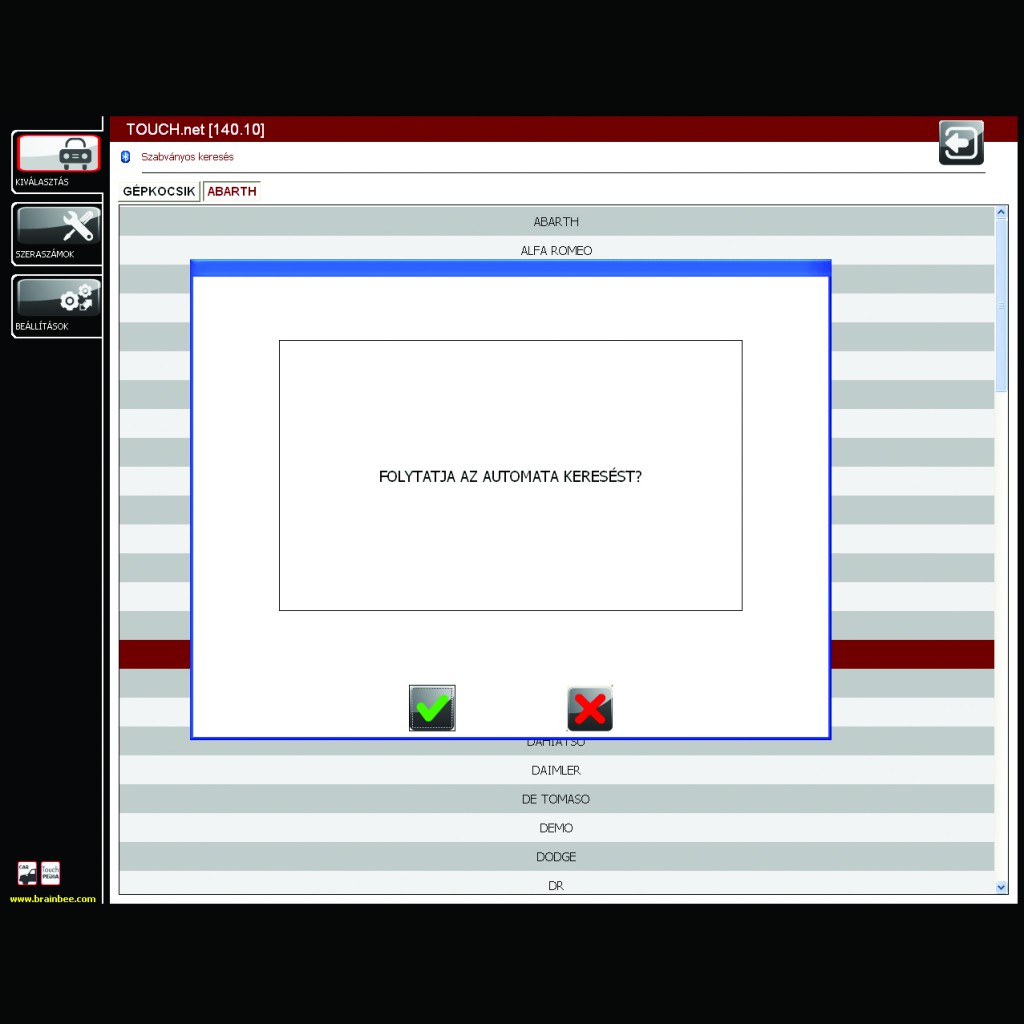This screenshot has height=1024, width=1024.
Task: Visit the www.brainbee.com link
Action: coord(53,899)
